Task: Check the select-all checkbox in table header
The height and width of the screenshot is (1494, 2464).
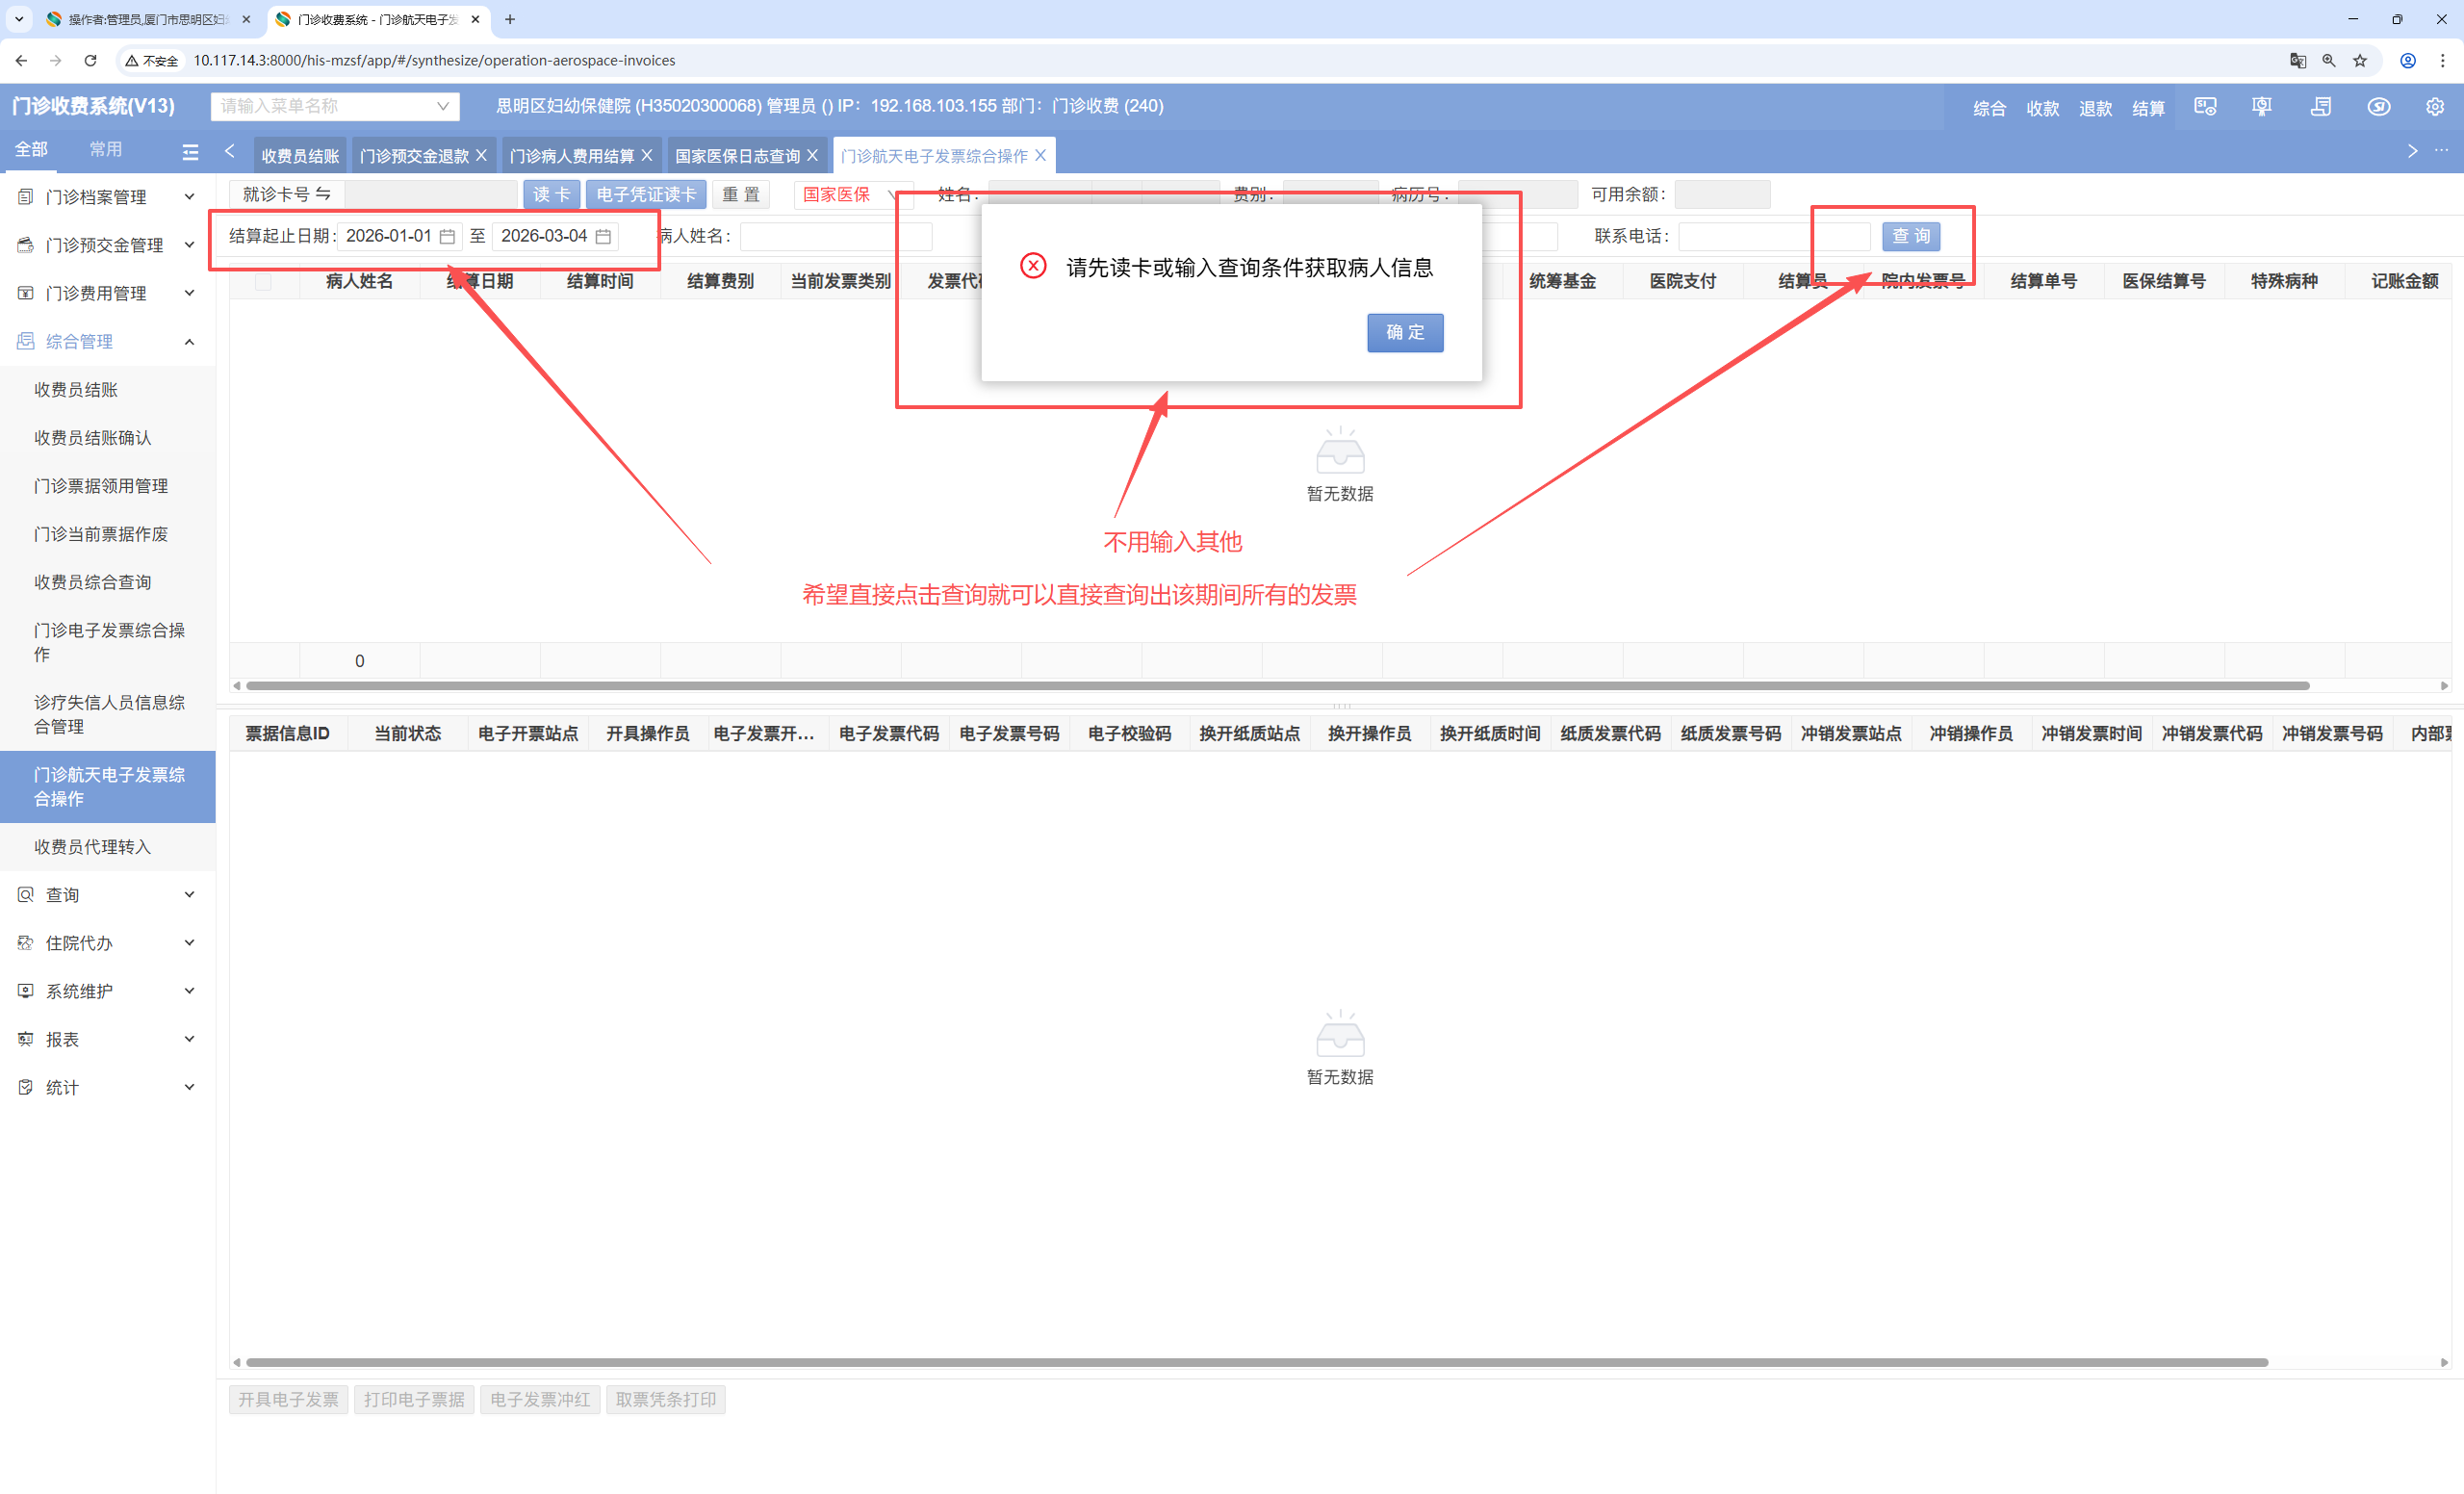Action: pos(263,281)
